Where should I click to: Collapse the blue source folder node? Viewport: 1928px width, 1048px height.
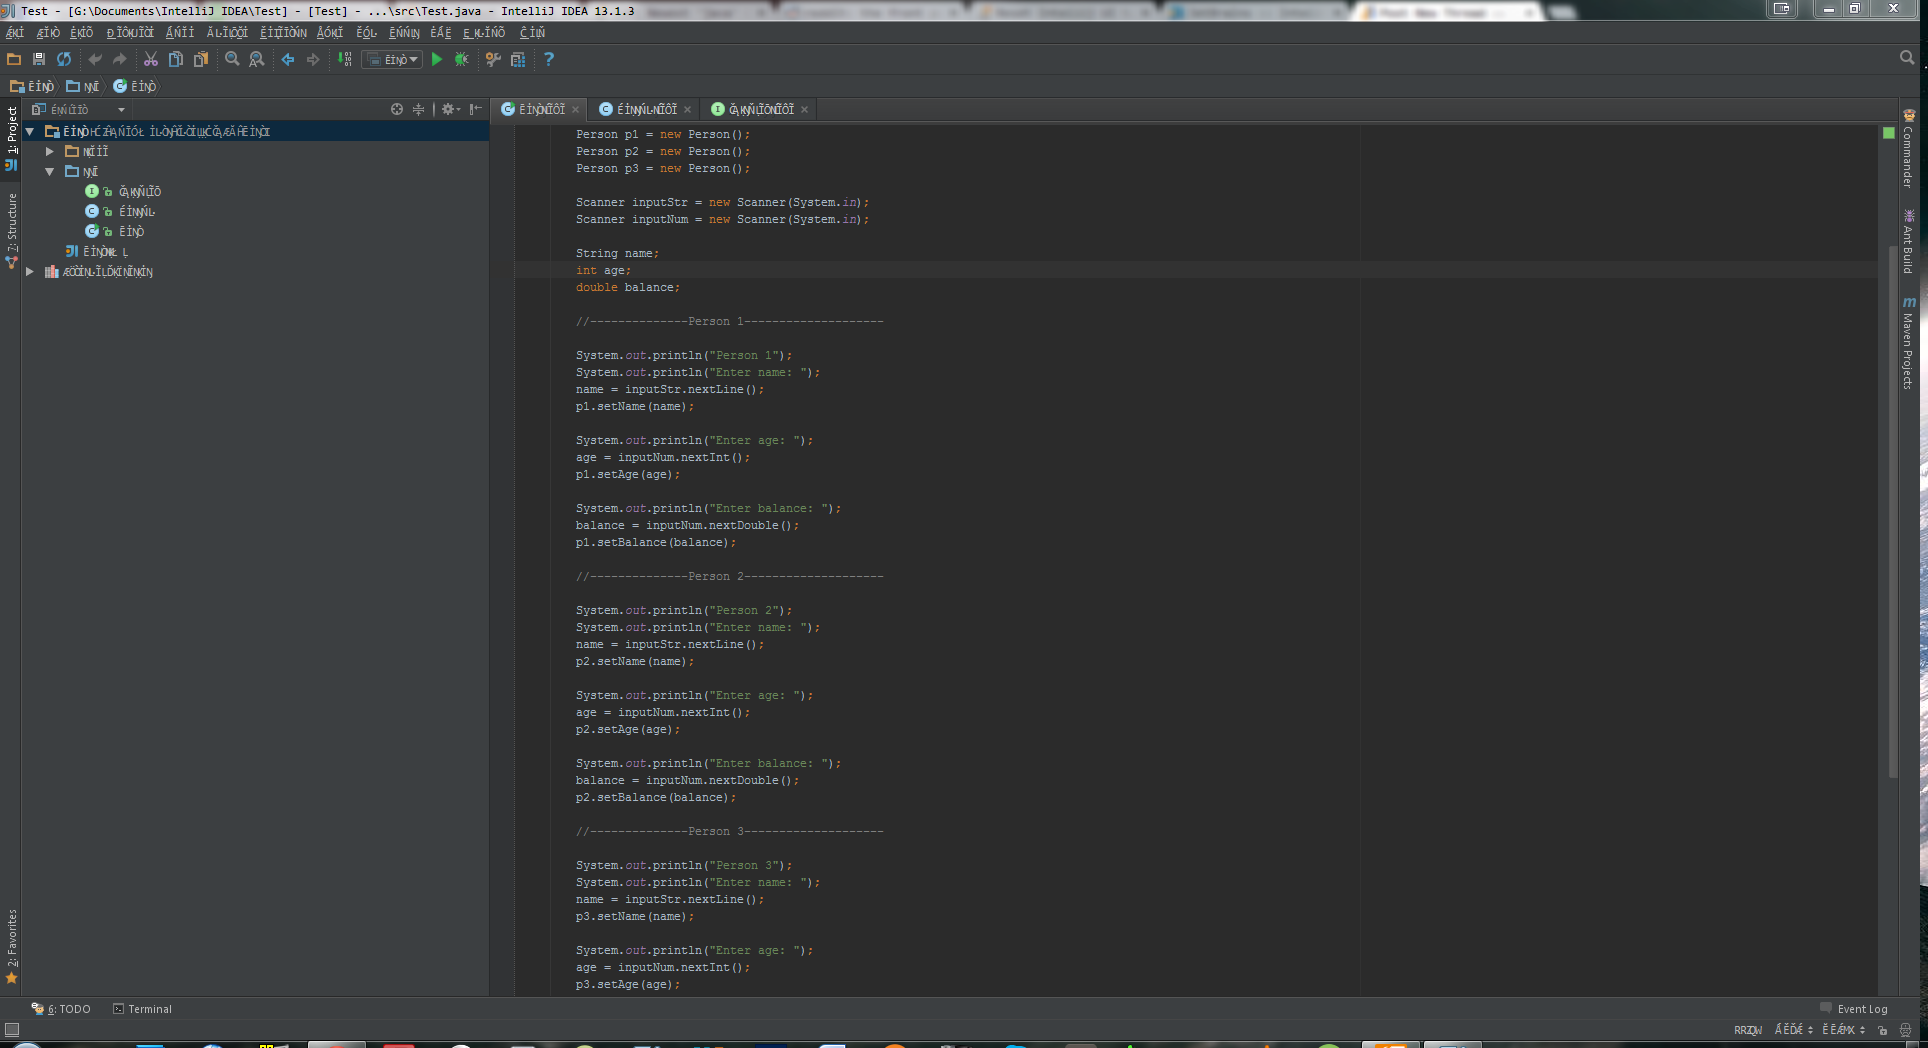50,172
